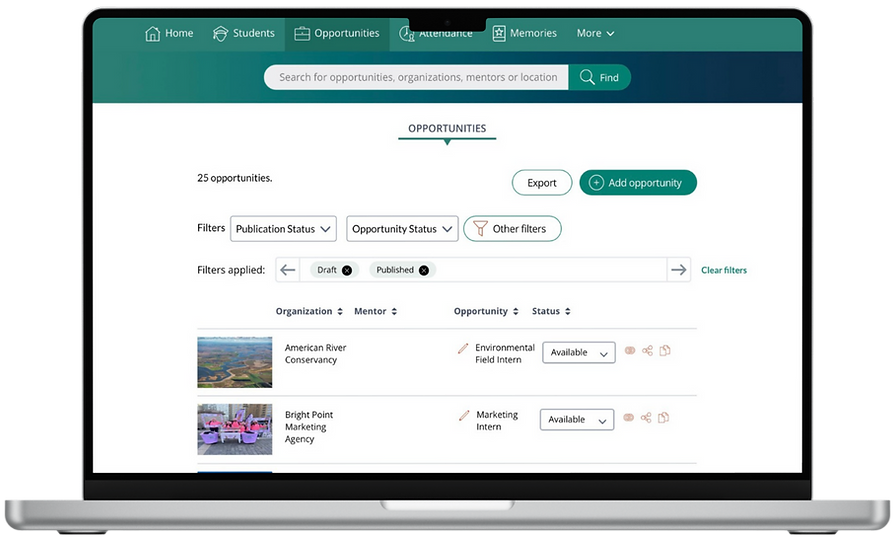Screen dimensions: 896x551
Task: Move applied filters right with arrow
Action: (679, 270)
